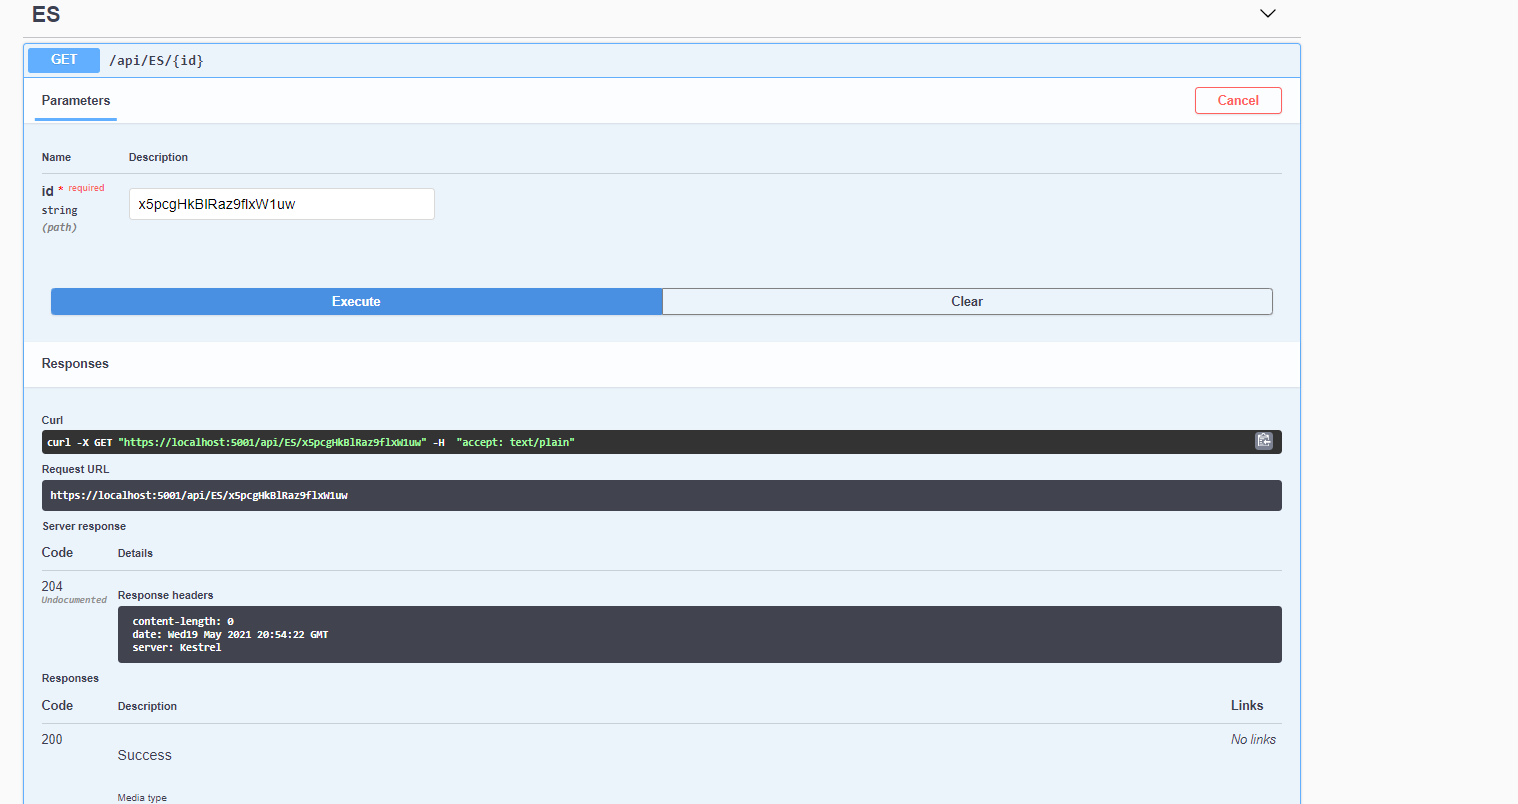Click the Undocumented label under 204
Screen dimensions: 1518x804
(x=74, y=600)
